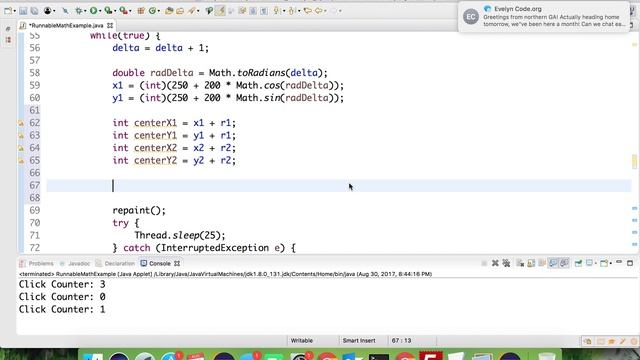Open the Open Console dropdown arrow
640x360 pixels.
[611, 263]
